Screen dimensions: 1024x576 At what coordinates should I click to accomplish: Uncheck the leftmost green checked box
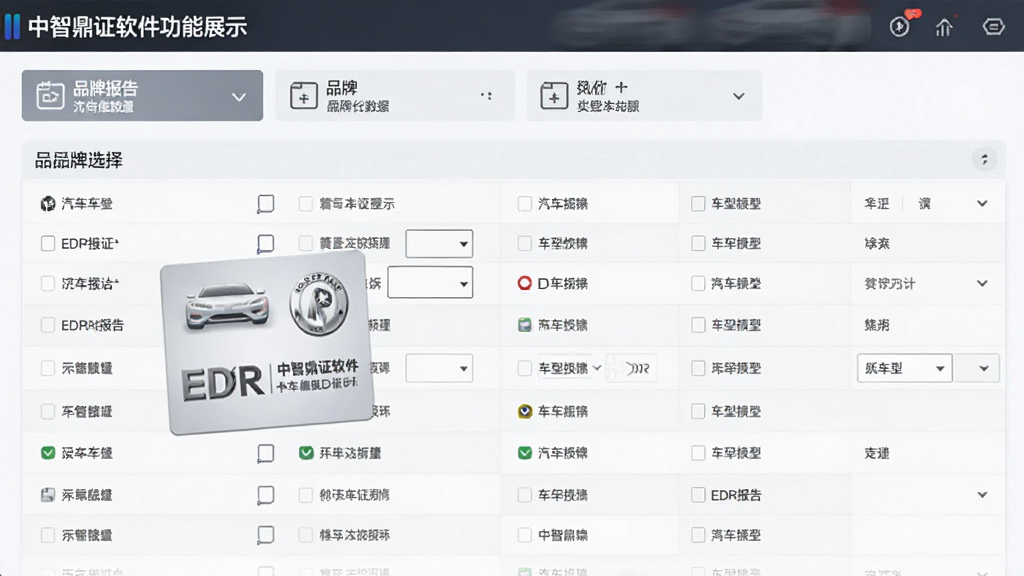[48, 453]
